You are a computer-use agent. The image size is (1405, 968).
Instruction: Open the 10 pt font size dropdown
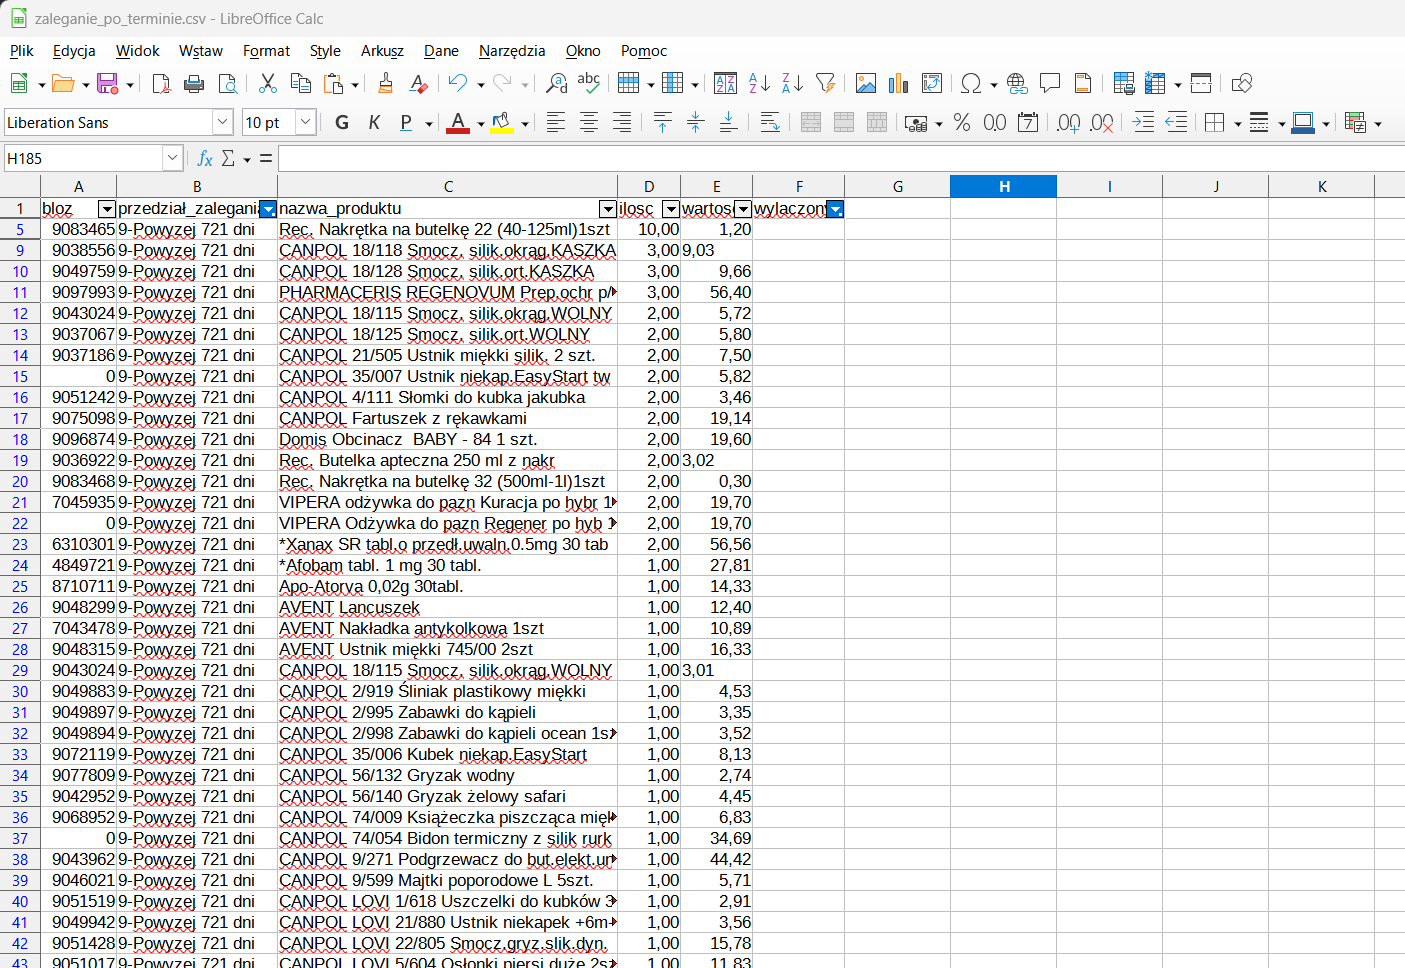pyautogui.click(x=306, y=123)
